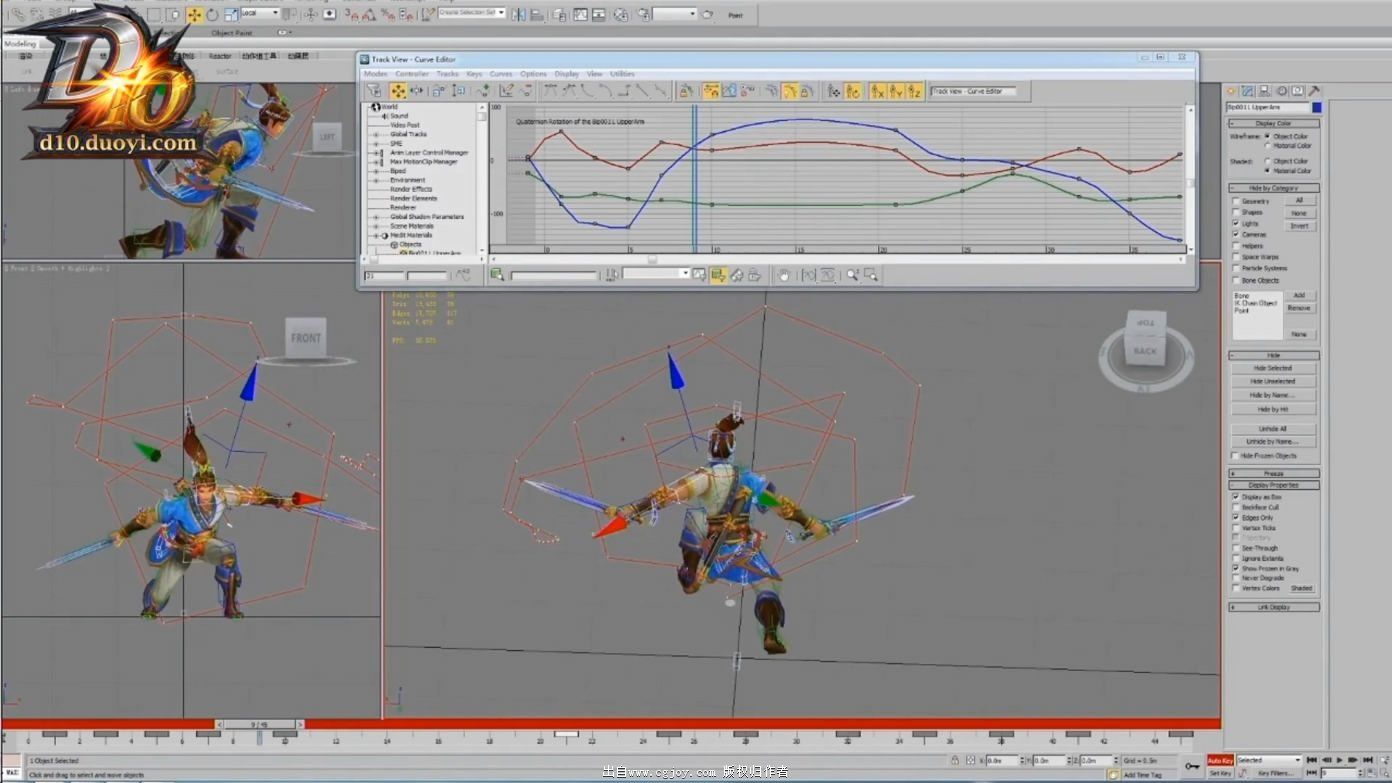
Task: Click the Zoom magnifier icon in Curve Editor
Action: pos(853,274)
